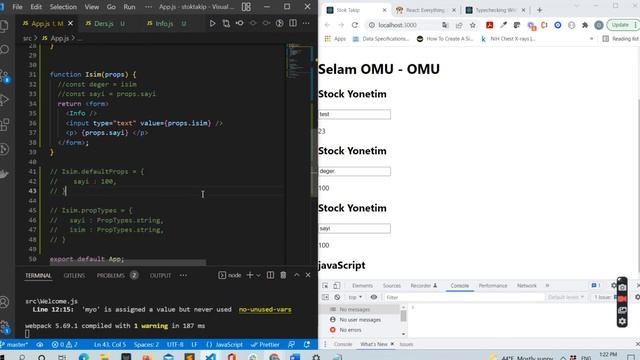
Task: Open the no-unused-vars link in terminal
Action: coord(265,309)
